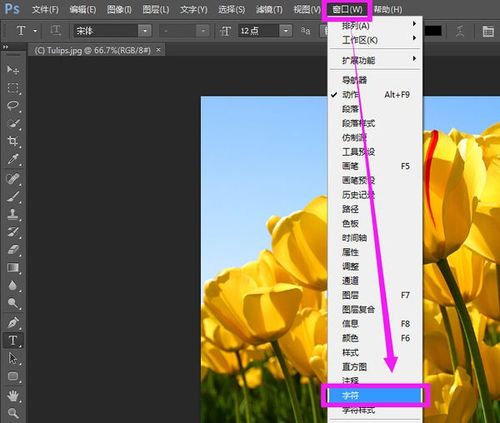The height and width of the screenshot is (423, 500).
Task: Select the Move tool
Action: pos(13,69)
